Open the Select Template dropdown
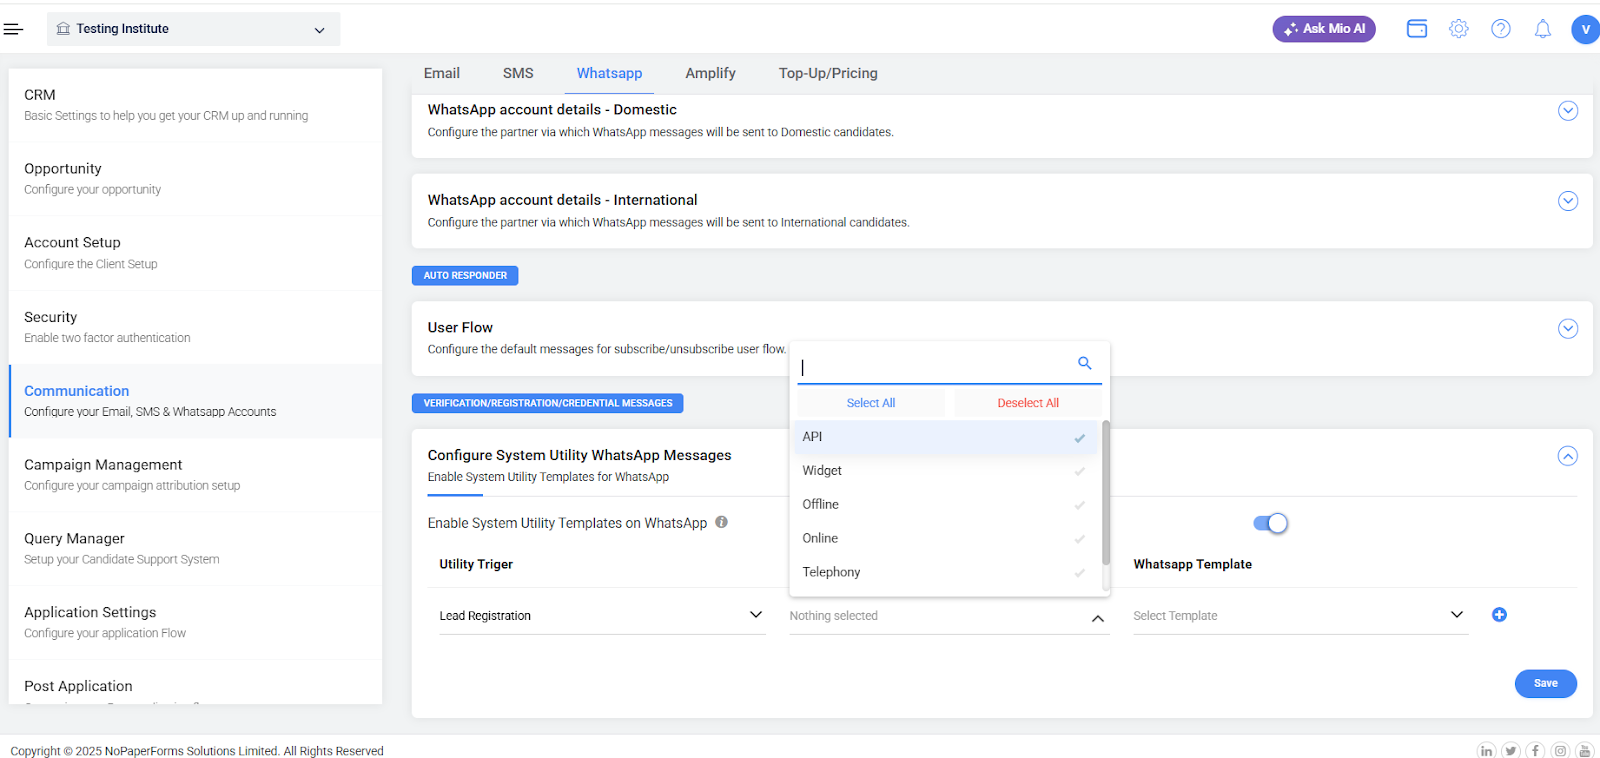1600x758 pixels. click(1298, 616)
